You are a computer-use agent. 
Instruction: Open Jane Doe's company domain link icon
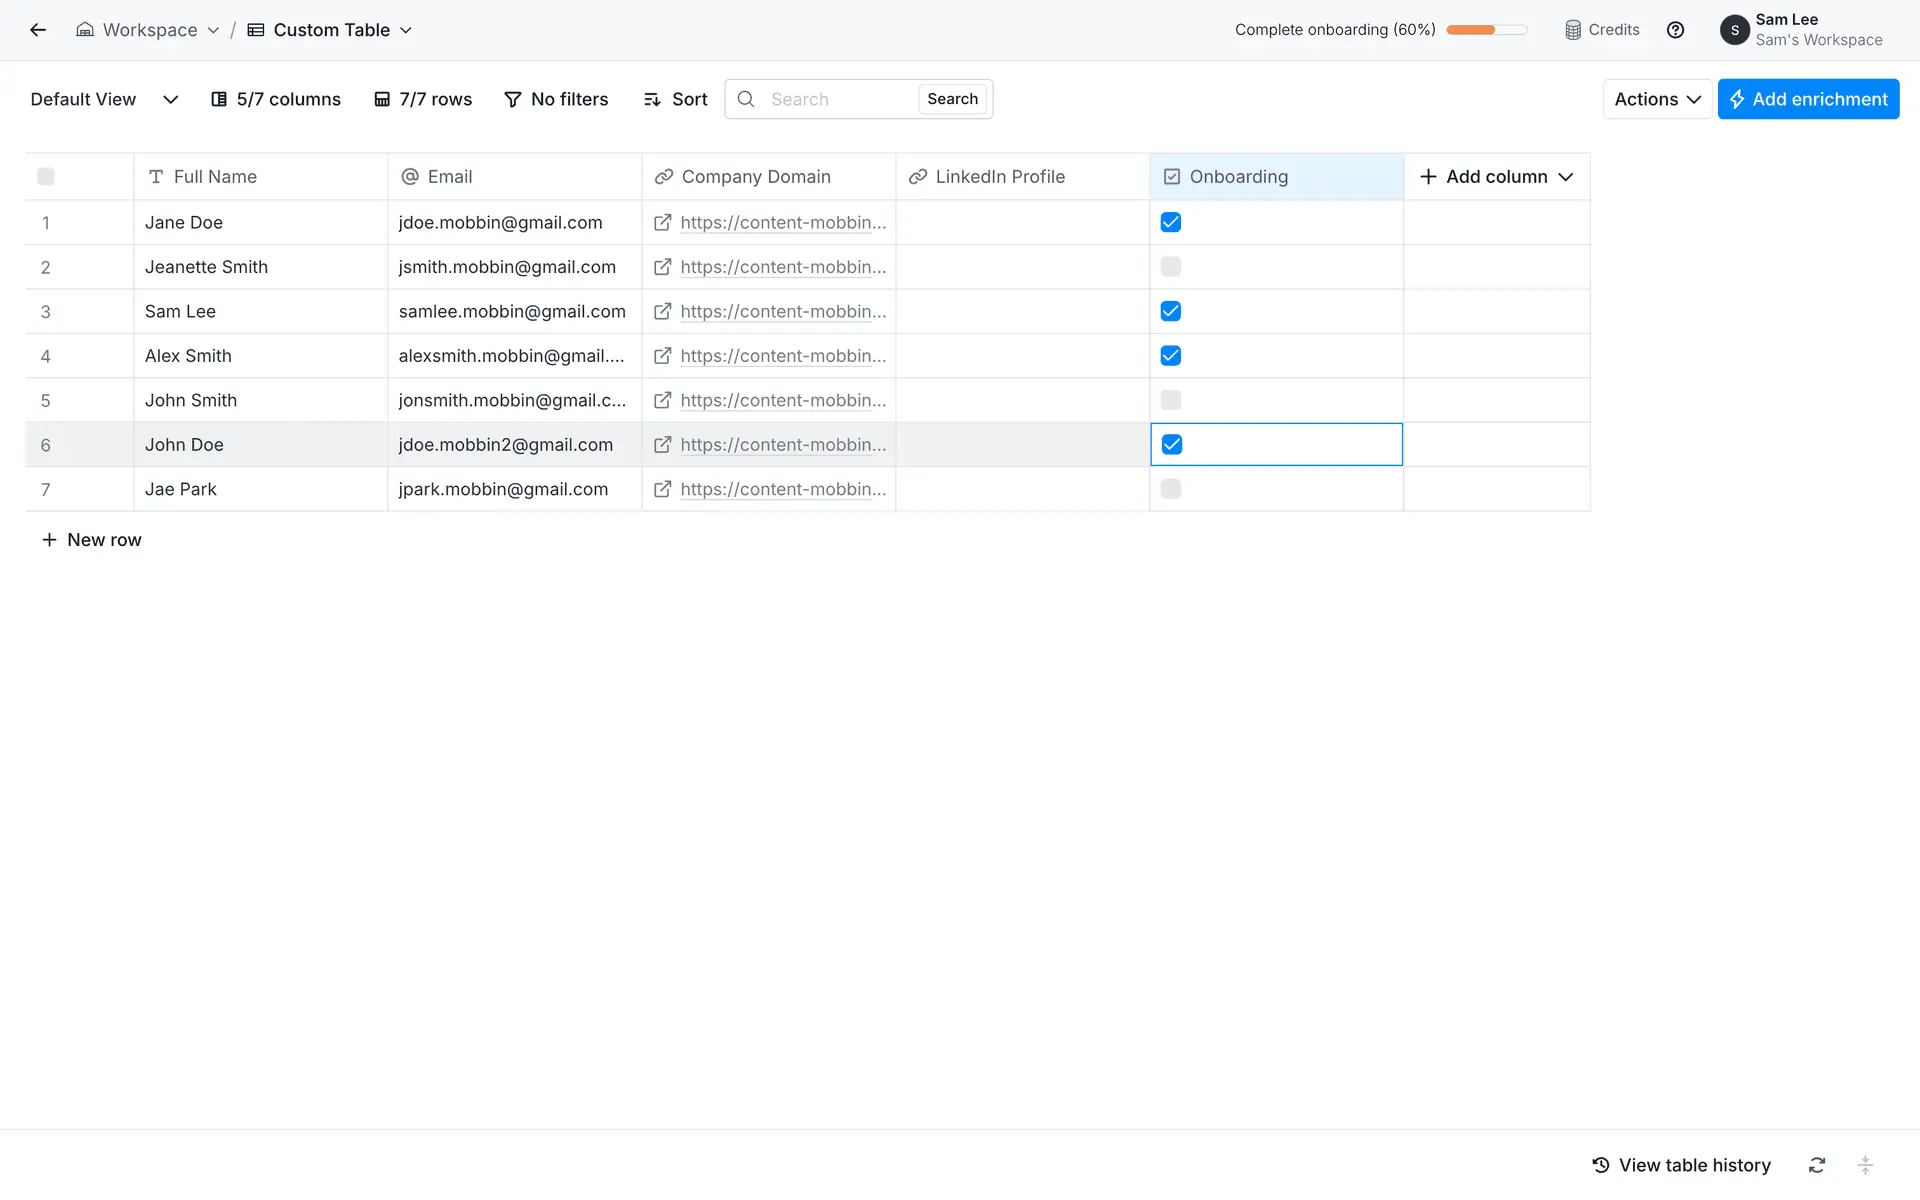[662, 223]
